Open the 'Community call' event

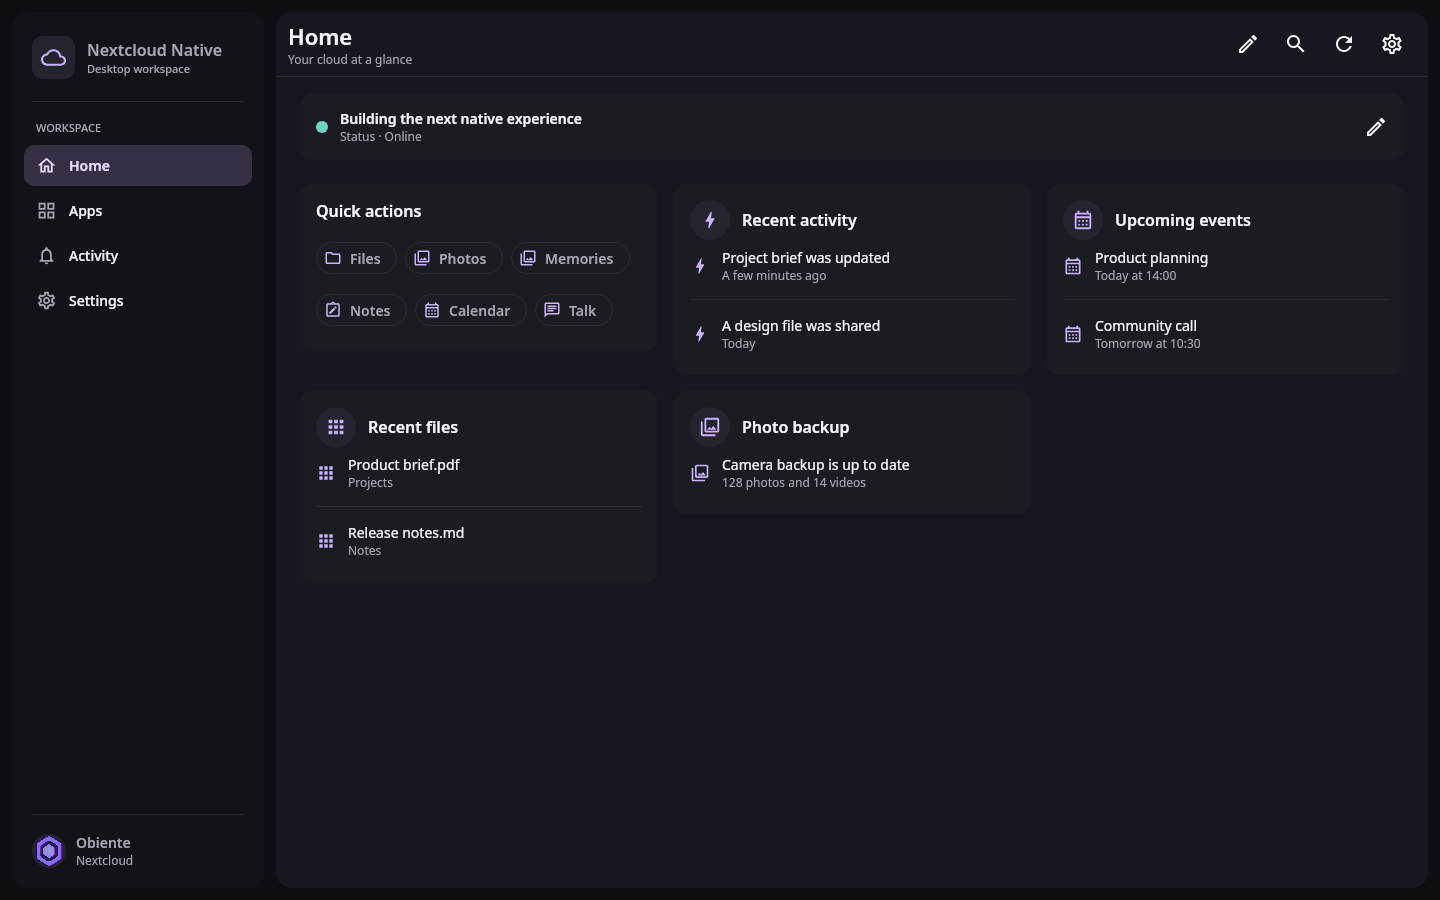tap(1225, 334)
